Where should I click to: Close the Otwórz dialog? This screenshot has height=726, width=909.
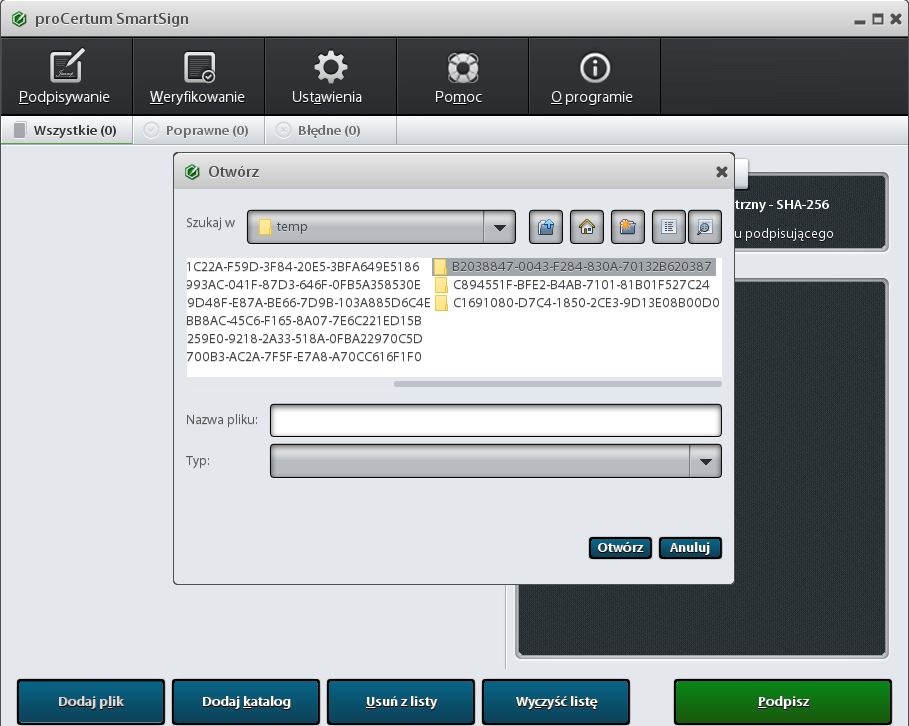[x=722, y=172]
